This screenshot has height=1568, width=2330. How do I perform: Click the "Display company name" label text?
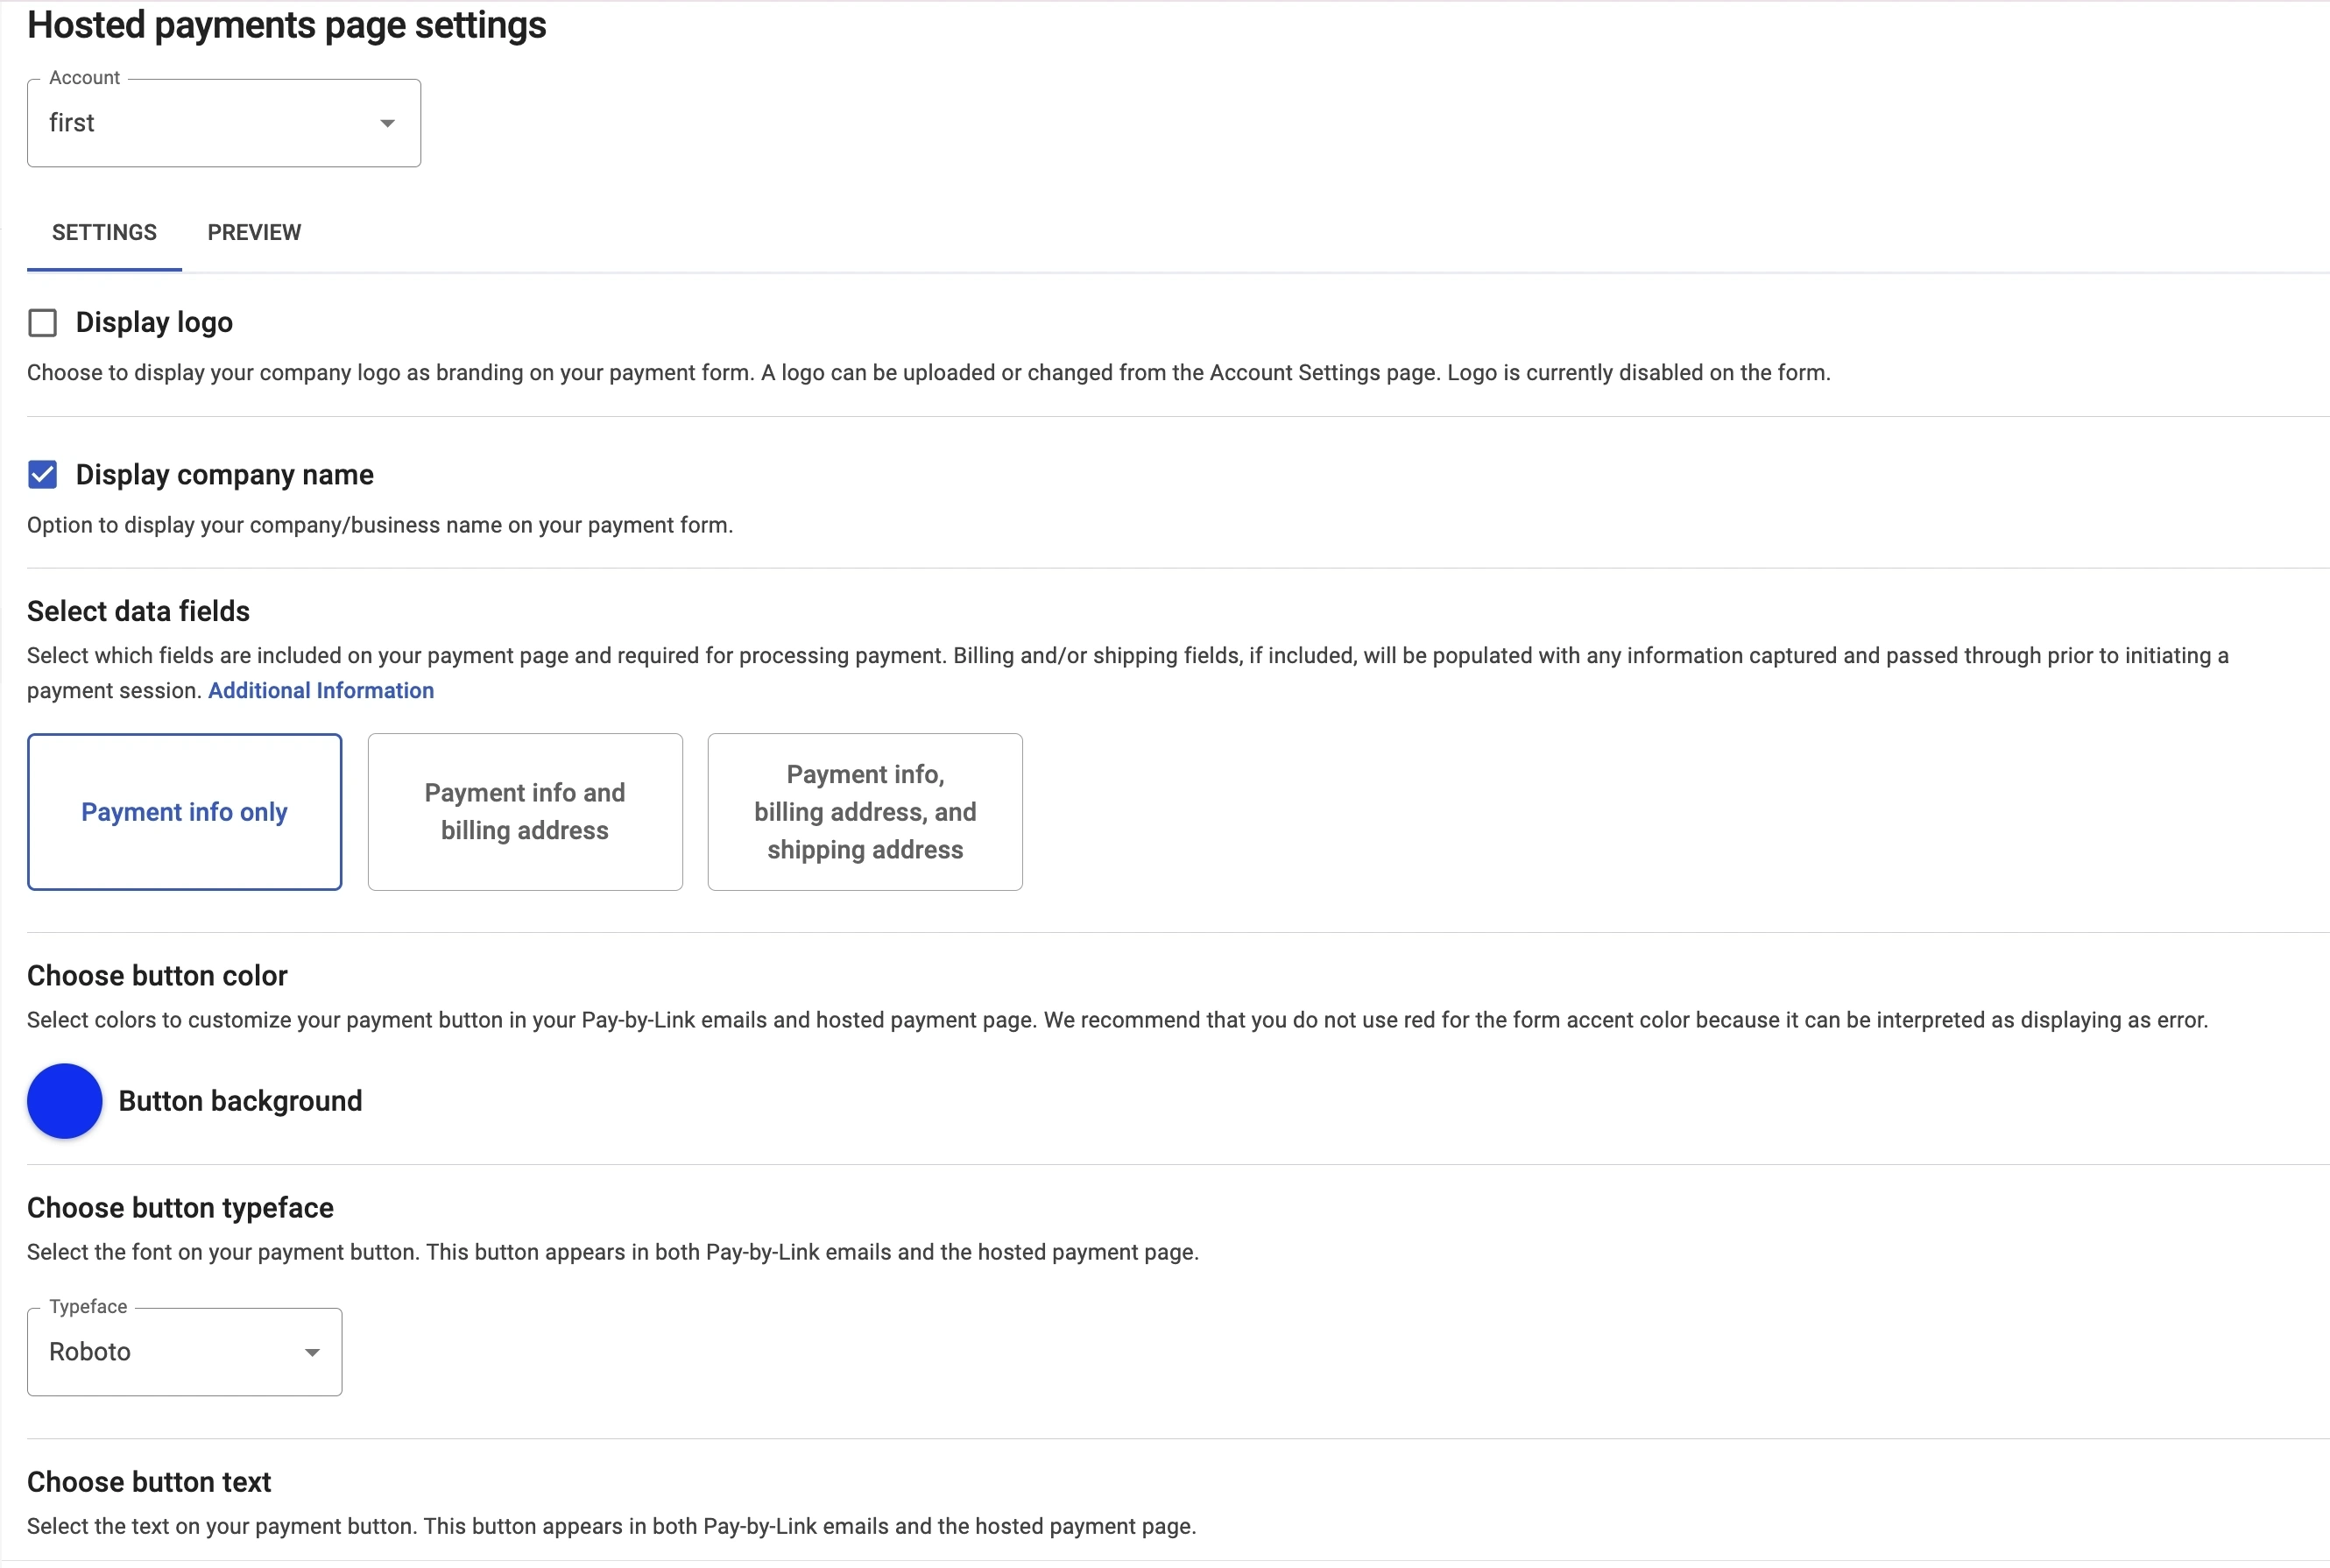pyautogui.click(x=224, y=475)
